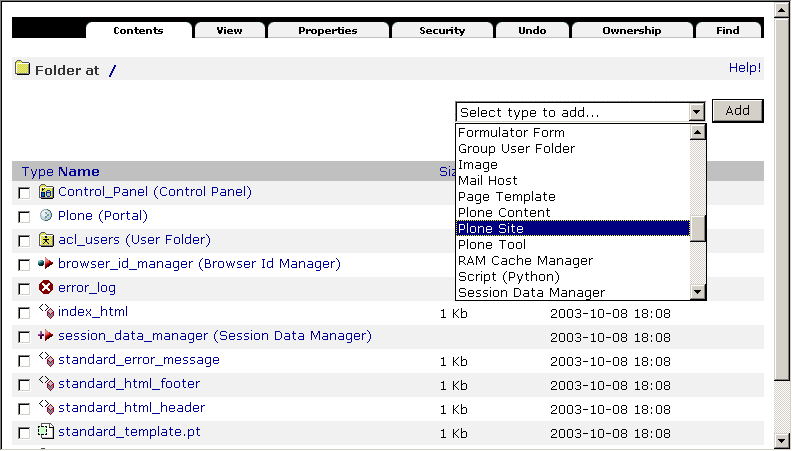
Task: Click the standard_template.pt page template icon
Action: [x=45, y=431]
